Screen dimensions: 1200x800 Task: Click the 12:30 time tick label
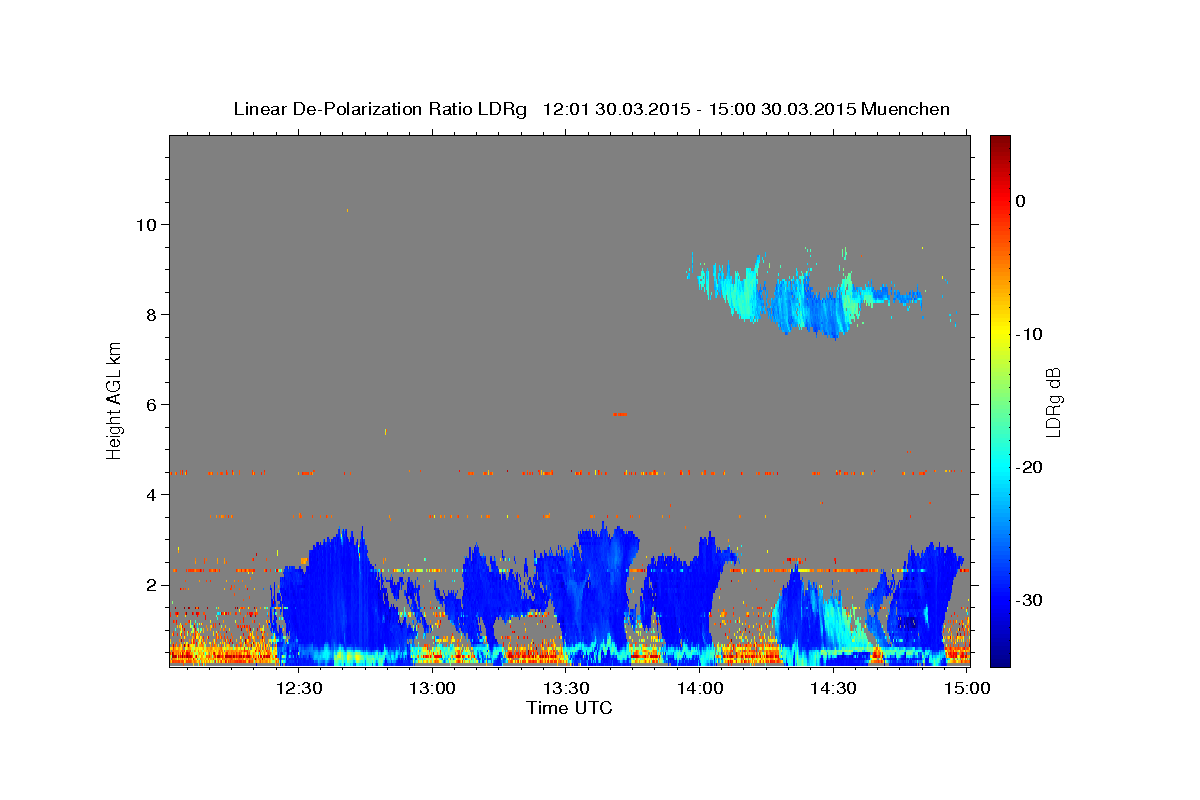point(299,688)
